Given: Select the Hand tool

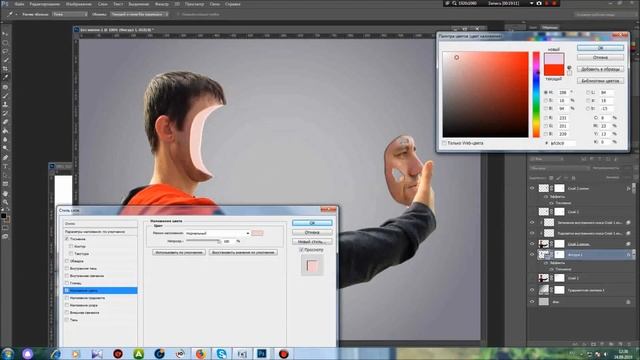Looking at the screenshot, I should [x=5, y=193].
